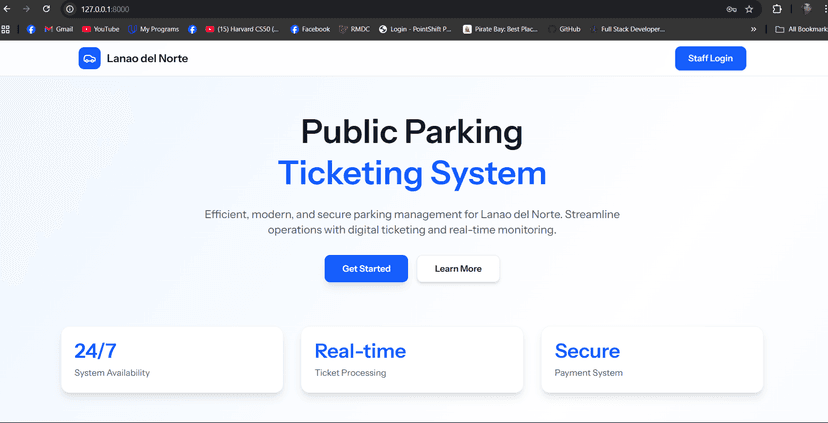Open Facebook icon bookmark right of My Programs

click(x=192, y=30)
